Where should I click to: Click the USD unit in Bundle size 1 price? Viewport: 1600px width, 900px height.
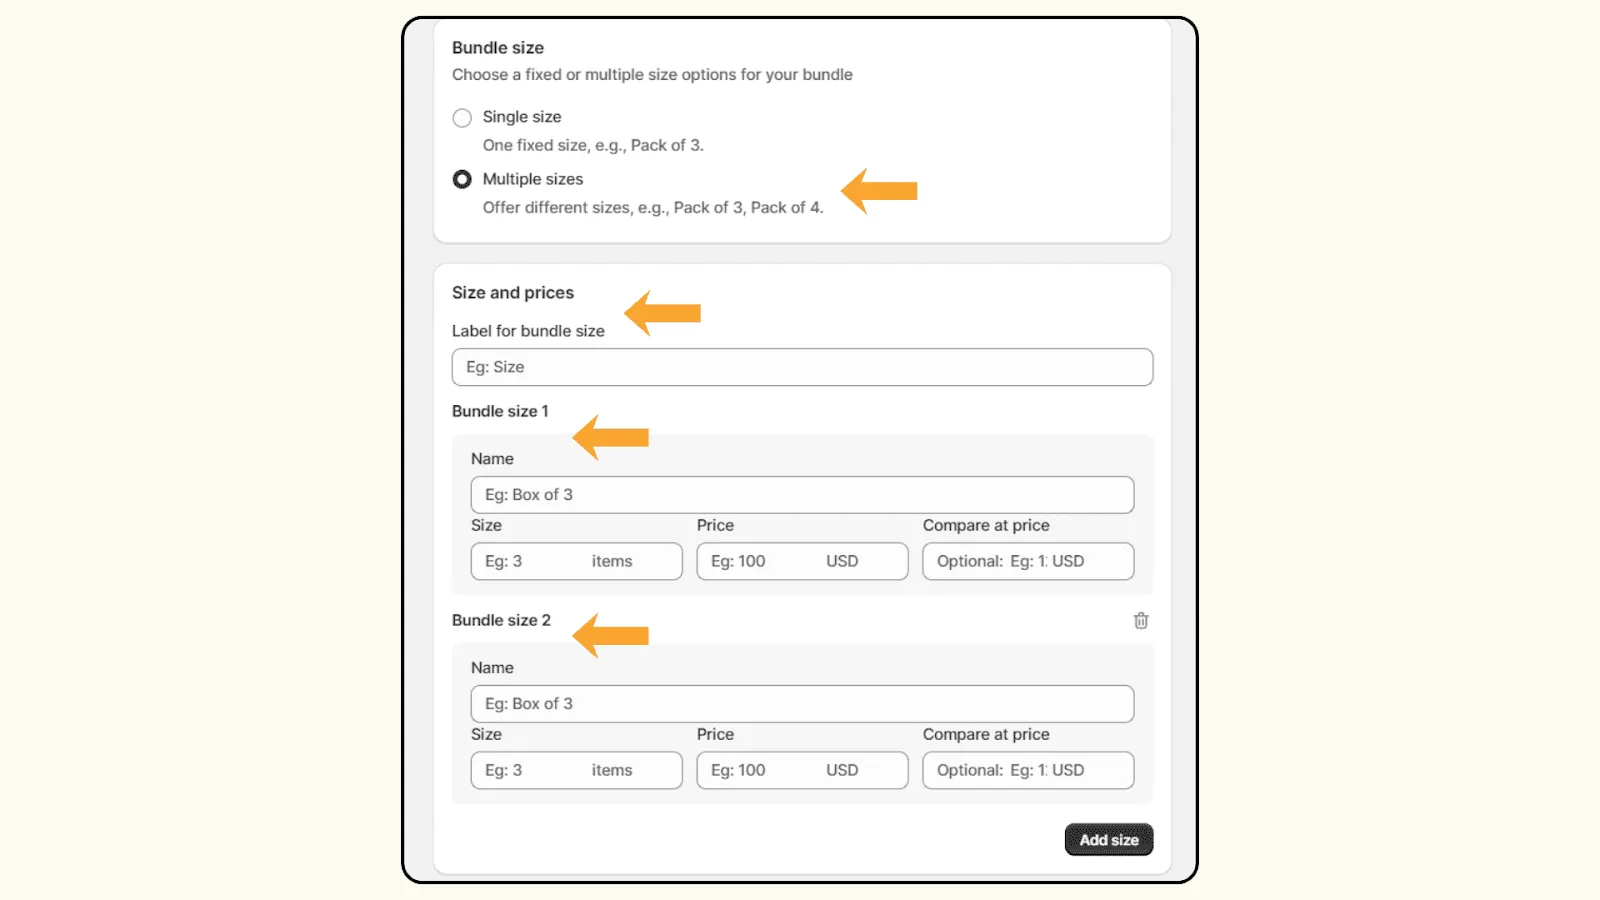coord(843,561)
